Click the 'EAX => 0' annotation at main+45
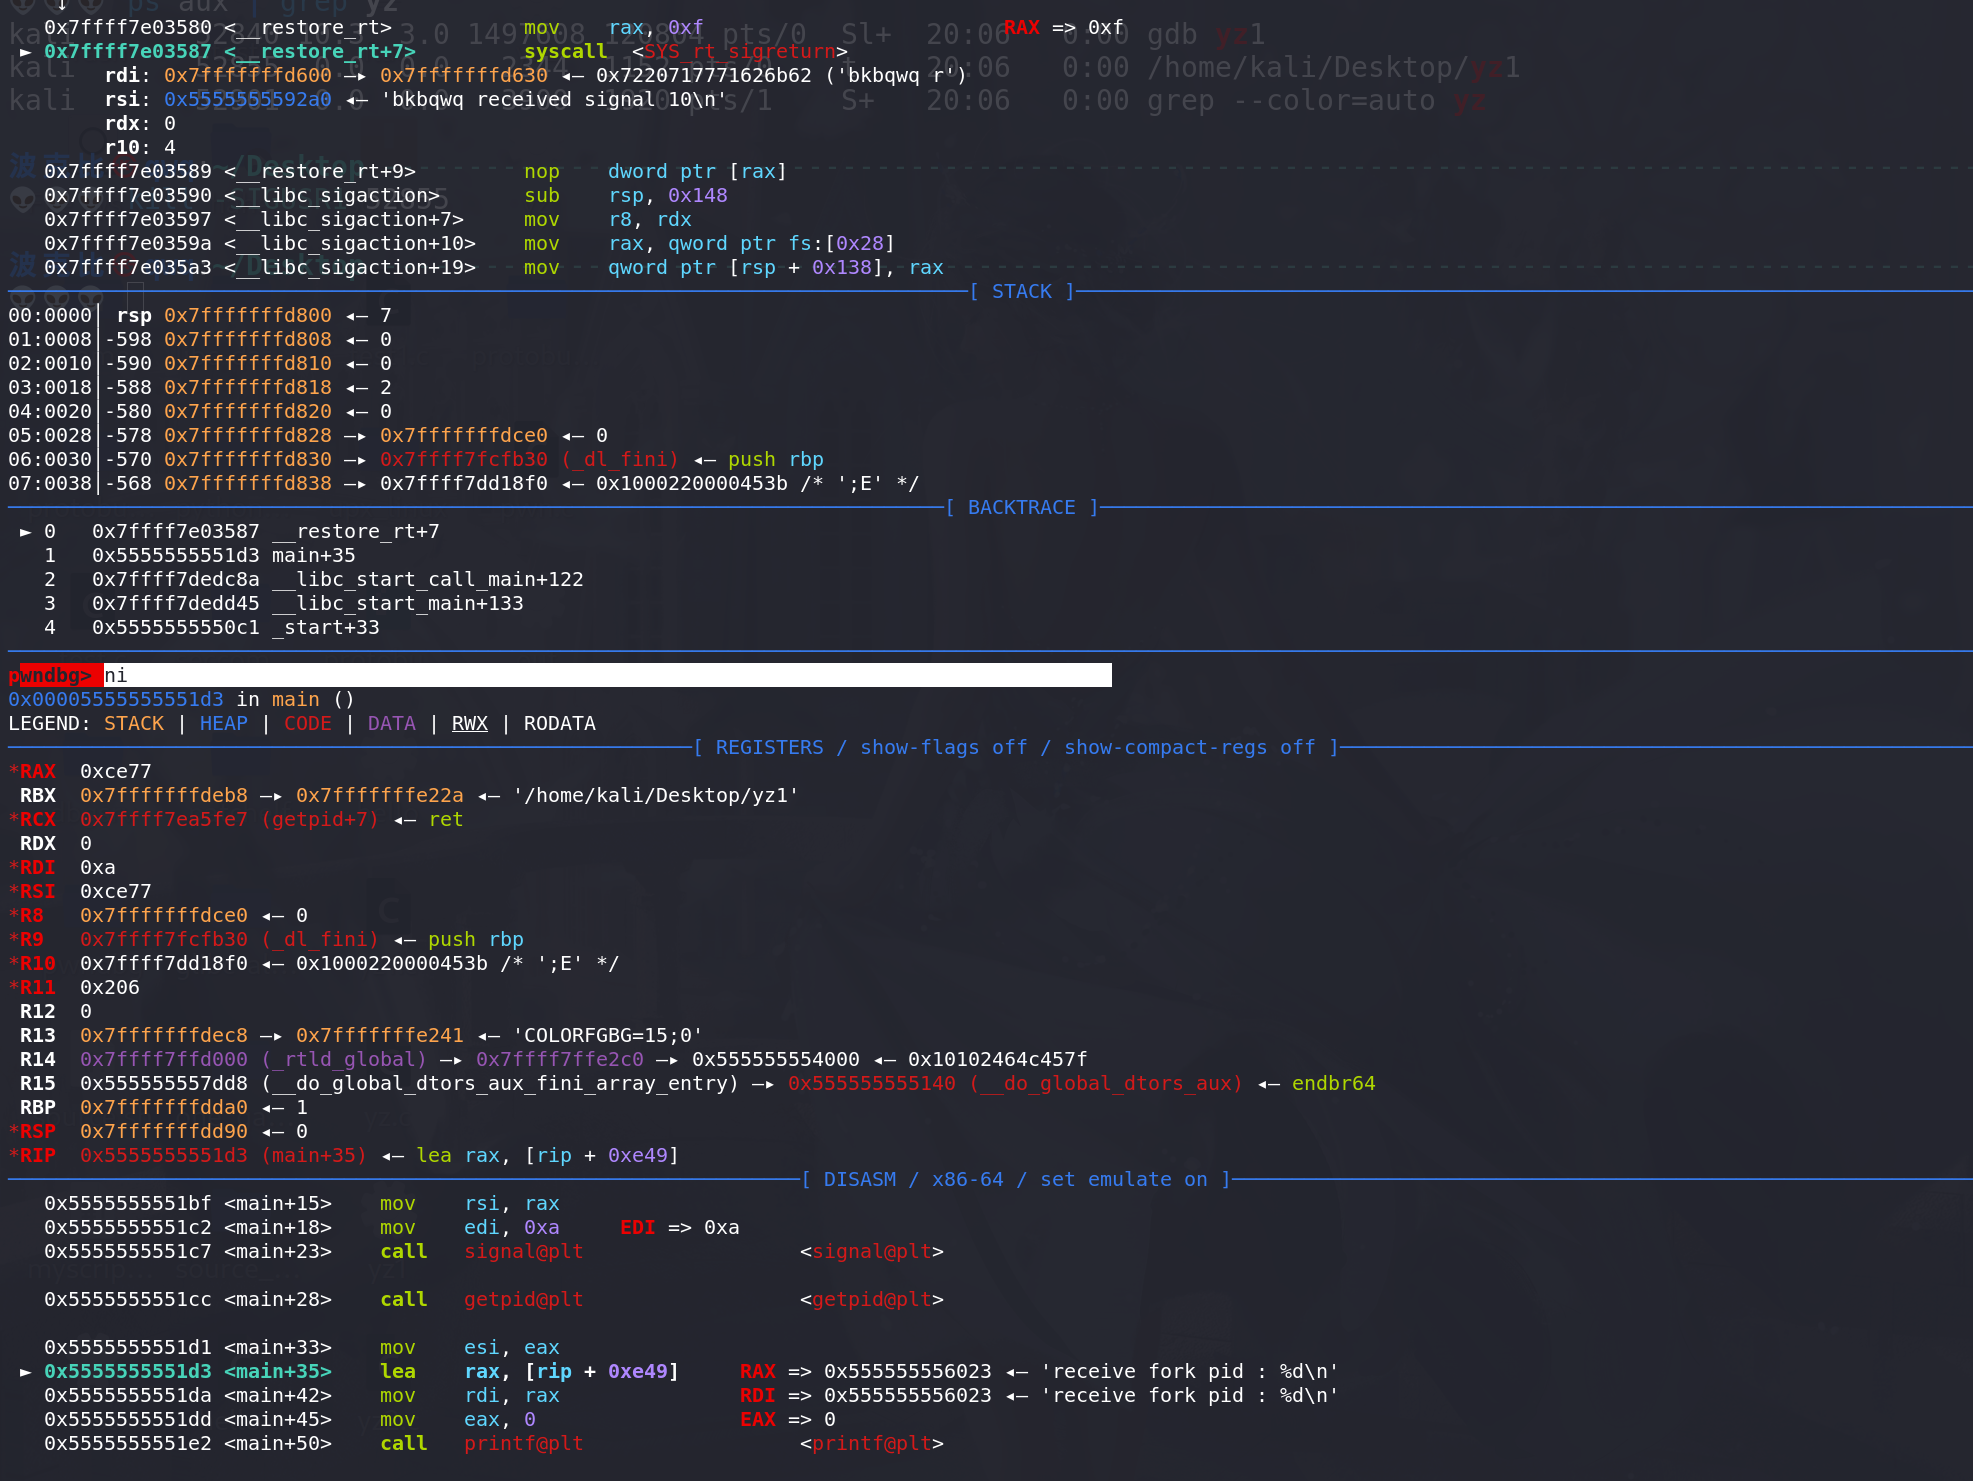Viewport: 1973px width, 1481px height. point(788,1419)
